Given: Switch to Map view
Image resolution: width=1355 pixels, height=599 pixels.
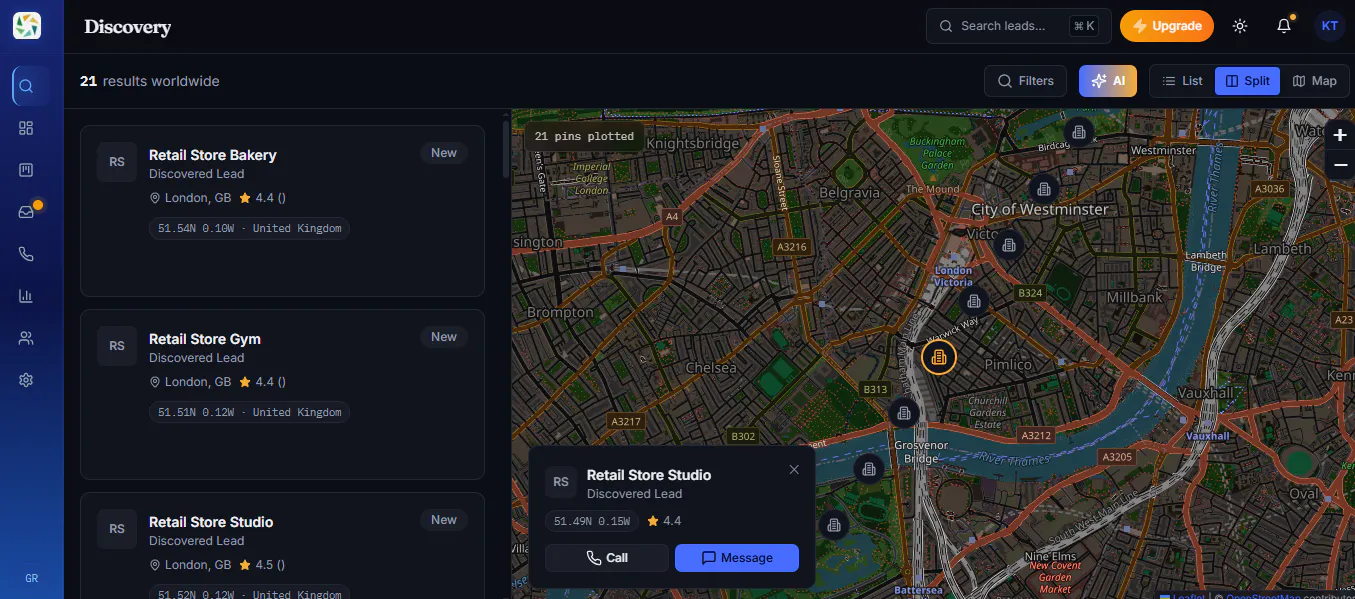Looking at the screenshot, I should point(1314,81).
